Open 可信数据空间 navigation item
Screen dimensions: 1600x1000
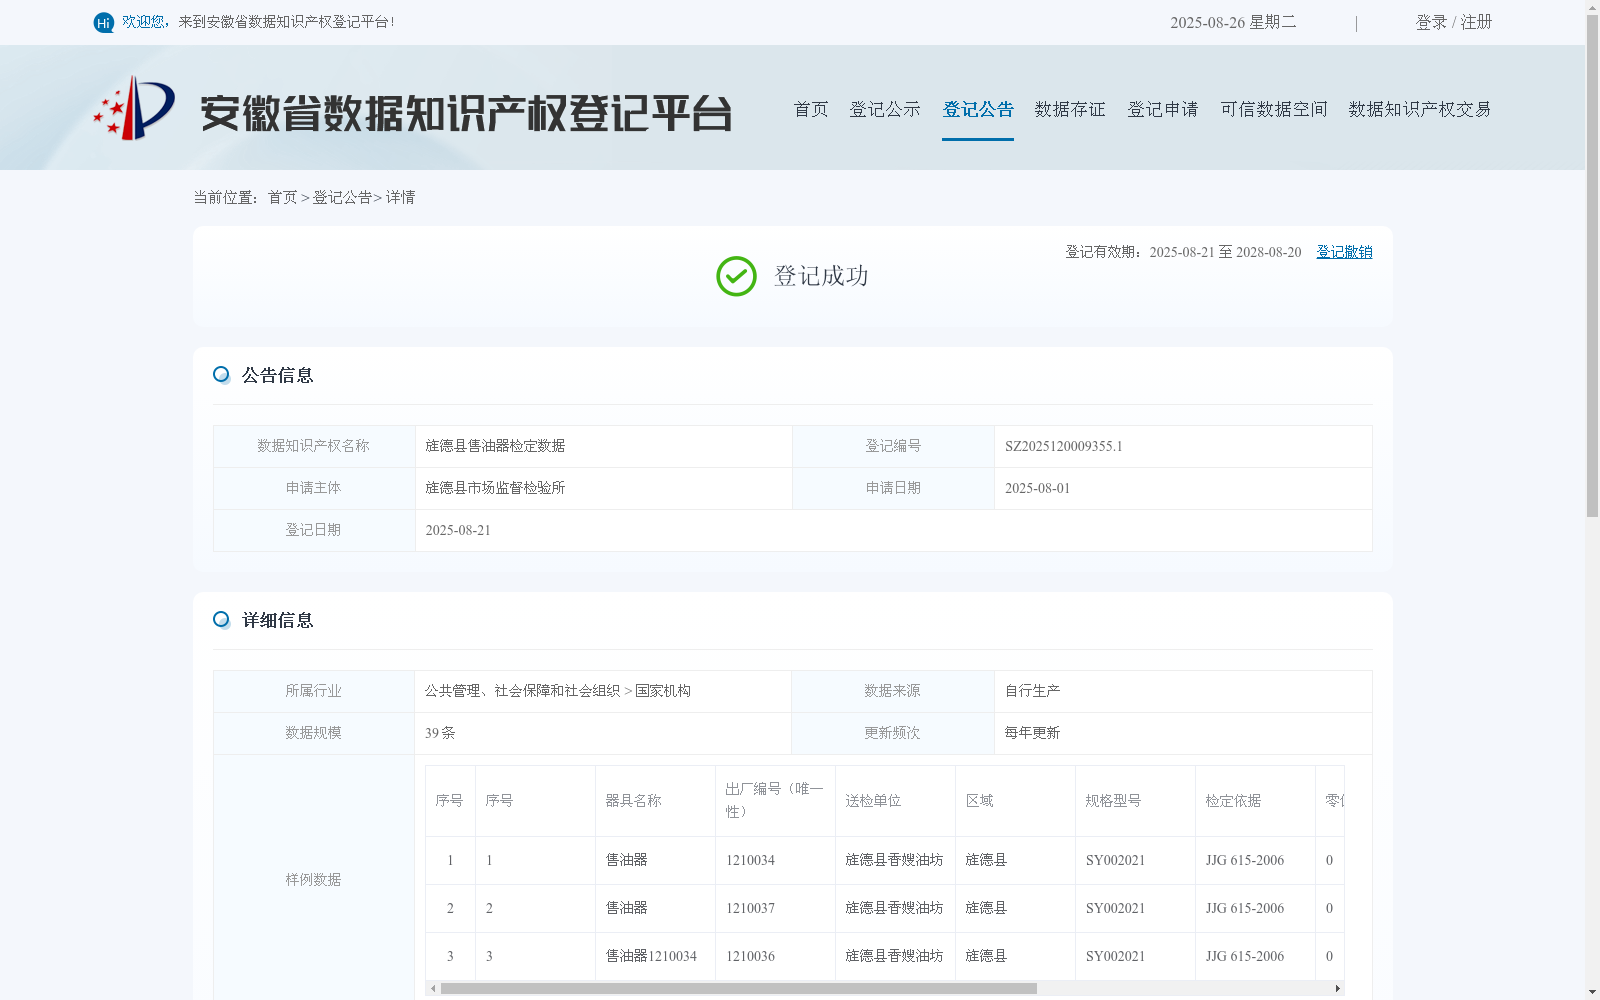(x=1274, y=109)
